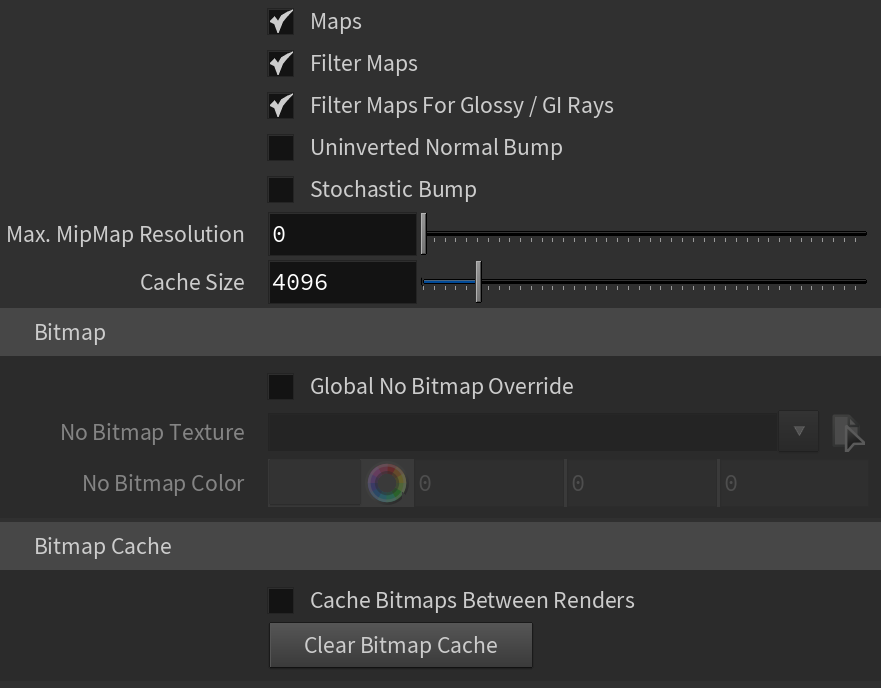Click the Cache Size slider handle
The image size is (881, 688).
coord(478,282)
